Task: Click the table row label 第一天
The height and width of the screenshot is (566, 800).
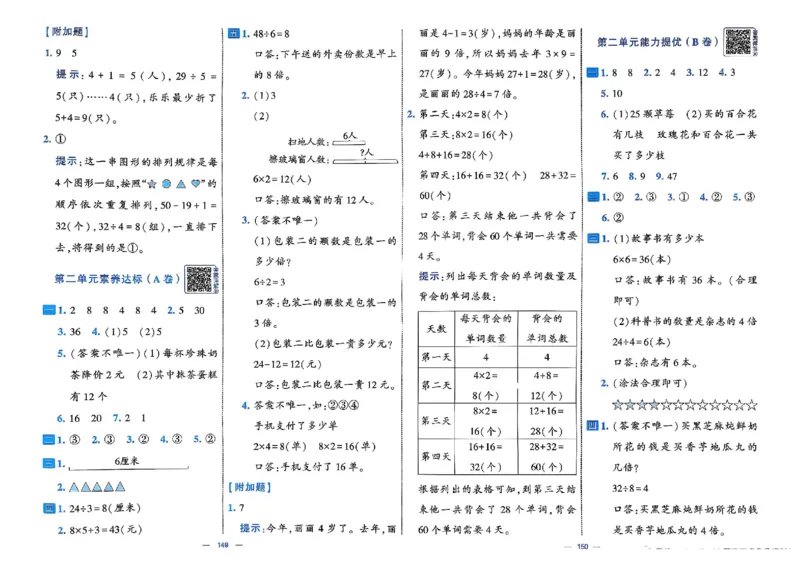Action: coord(436,357)
